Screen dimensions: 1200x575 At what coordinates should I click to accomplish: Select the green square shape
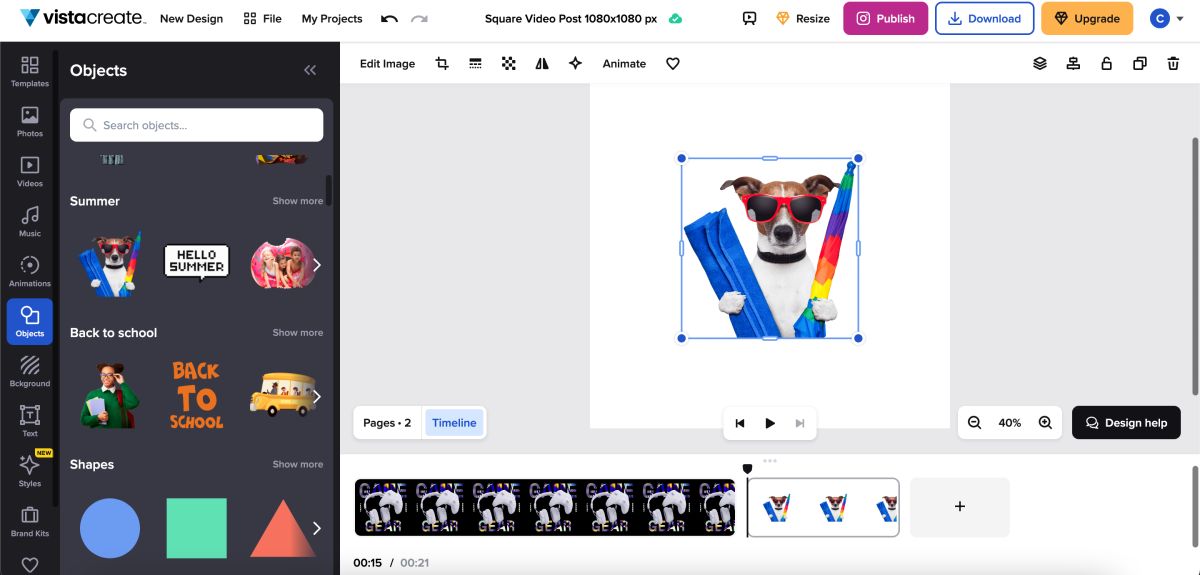[x=196, y=528]
